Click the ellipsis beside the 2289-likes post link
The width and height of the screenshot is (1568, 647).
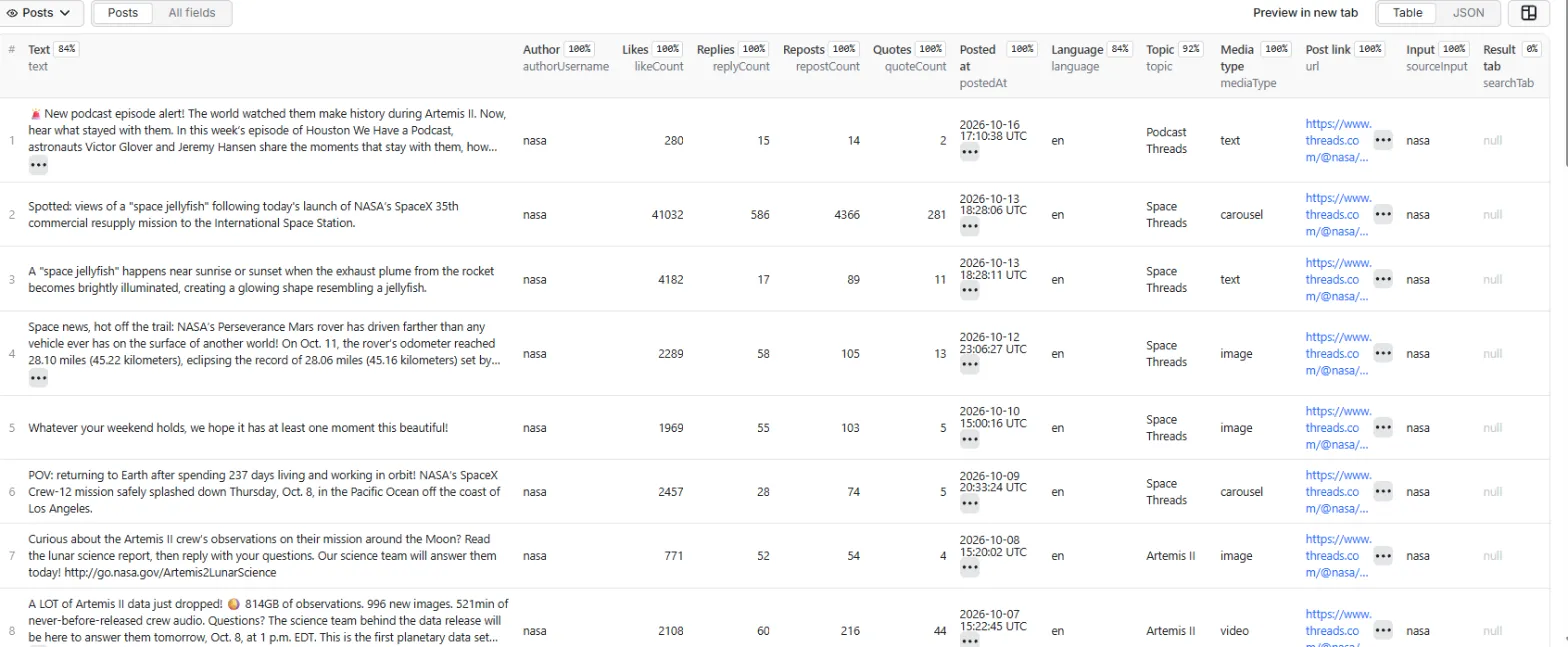1383,354
